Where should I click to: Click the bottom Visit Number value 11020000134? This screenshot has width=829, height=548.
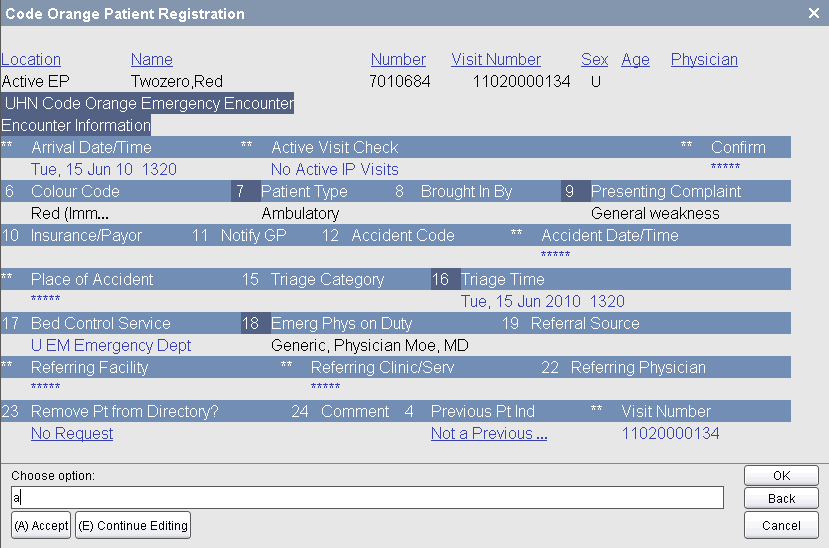[x=670, y=433]
